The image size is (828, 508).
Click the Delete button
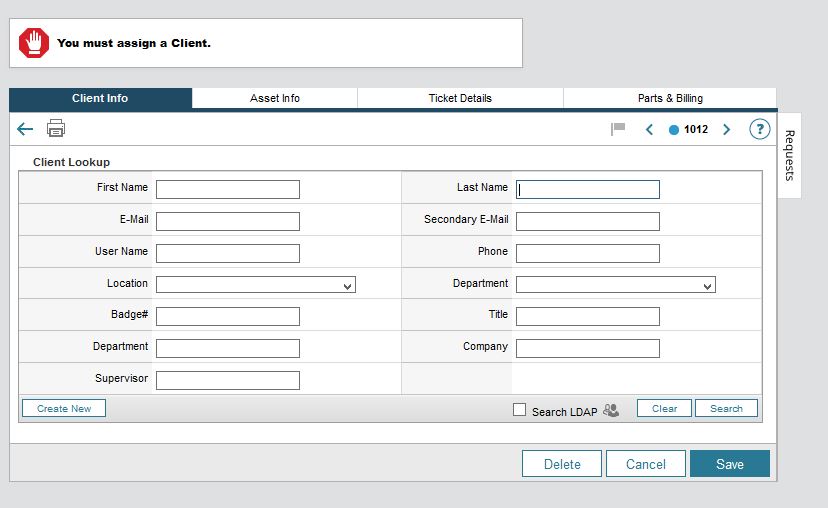pyautogui.click(x=562, y=464)
